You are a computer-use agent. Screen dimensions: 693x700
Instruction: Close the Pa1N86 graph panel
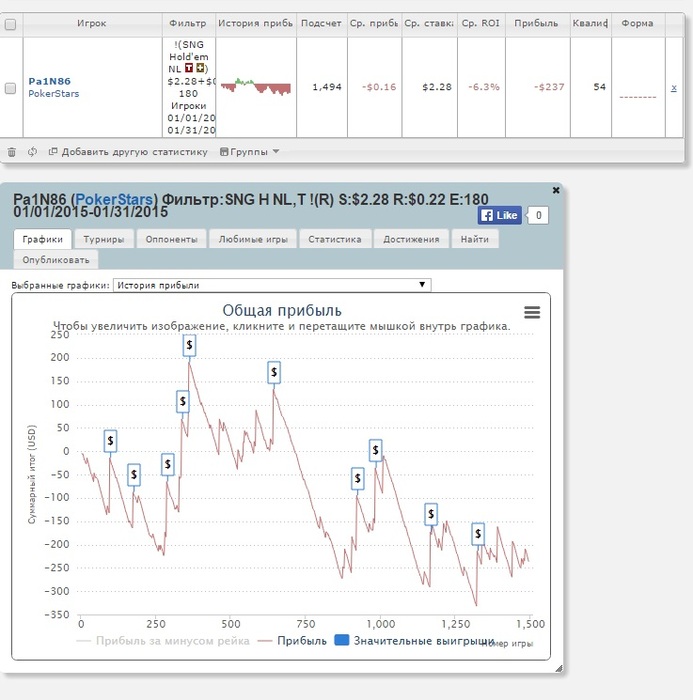[x=556, y=190]
